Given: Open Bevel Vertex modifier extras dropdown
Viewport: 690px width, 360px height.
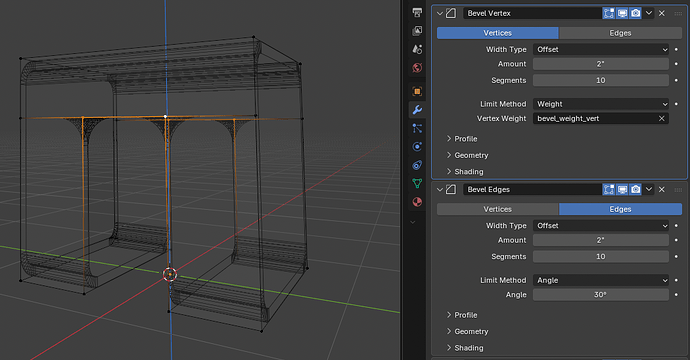Looking at the screenshot, I should tap(649, 13).
